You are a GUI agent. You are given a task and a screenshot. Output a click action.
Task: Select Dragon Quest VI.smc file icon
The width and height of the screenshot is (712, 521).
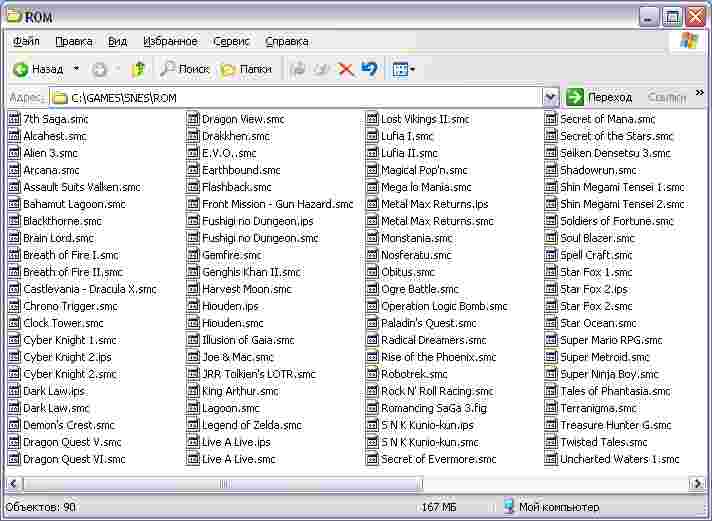tap(14, 459)
